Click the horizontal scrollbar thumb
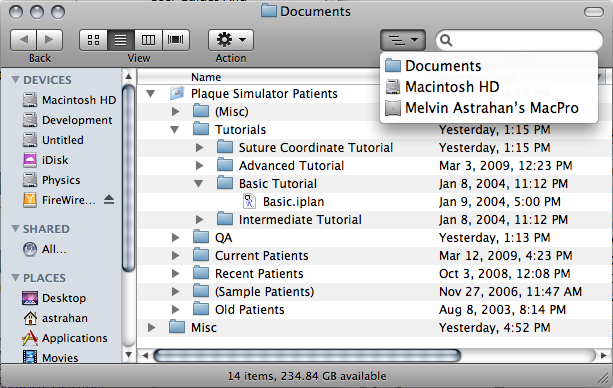 pyautogui.click(x=307, y=356)
